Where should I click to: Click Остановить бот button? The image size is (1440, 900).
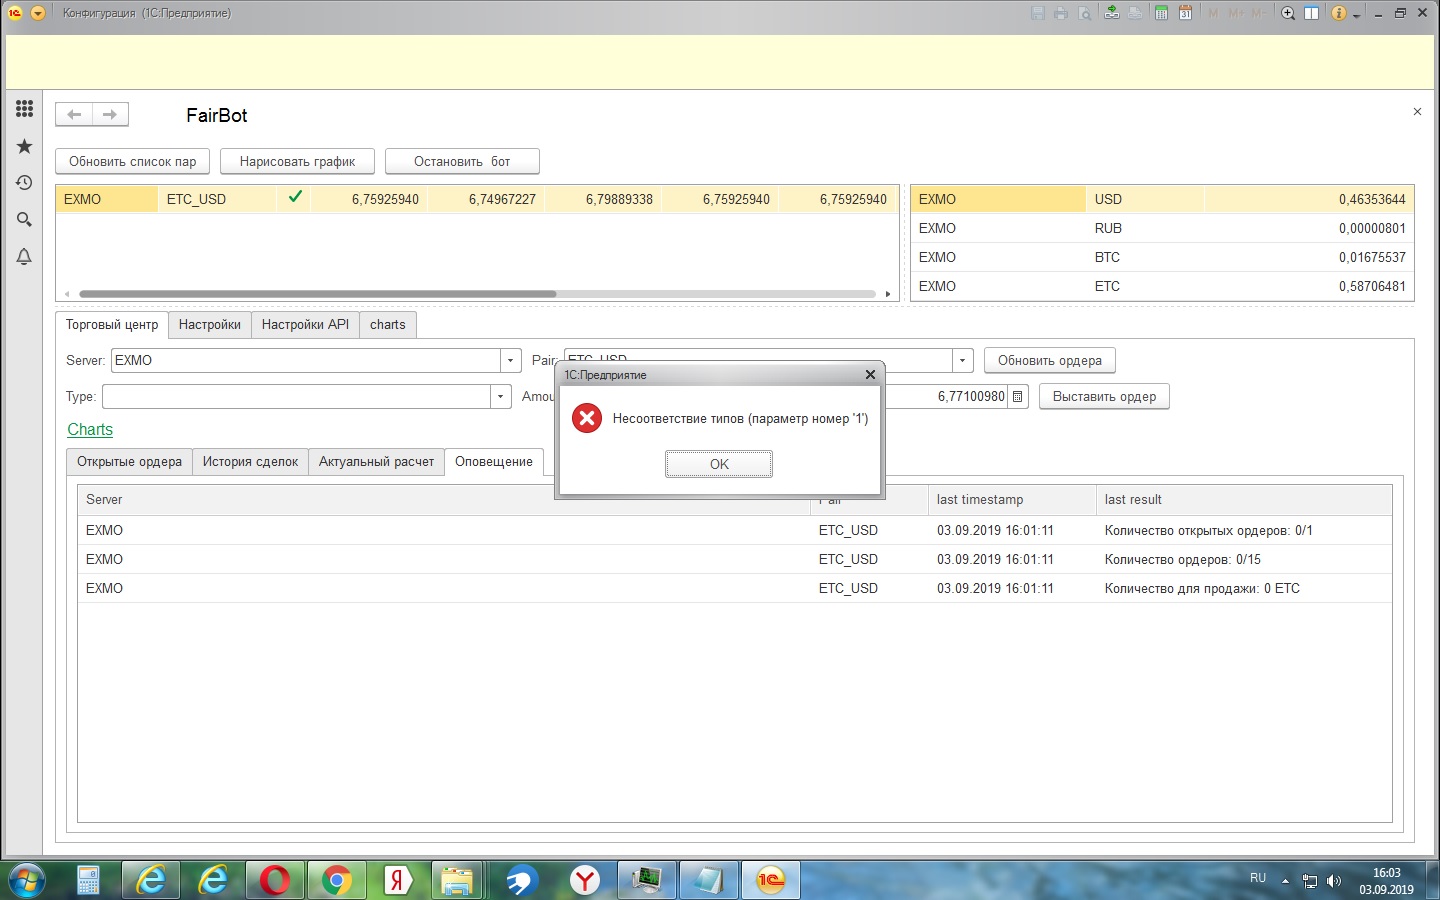pyautogui.click(x=462, y=161)
